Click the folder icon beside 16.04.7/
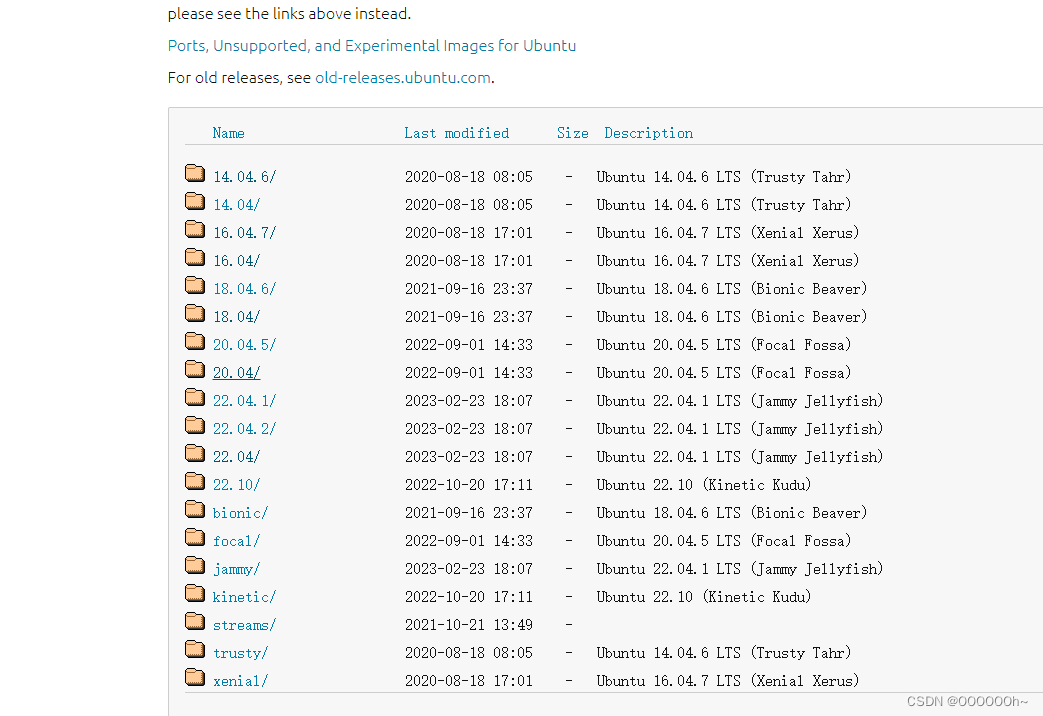Image resolution: width=1043 pixels, height=716 pixels. click(195, 230)
